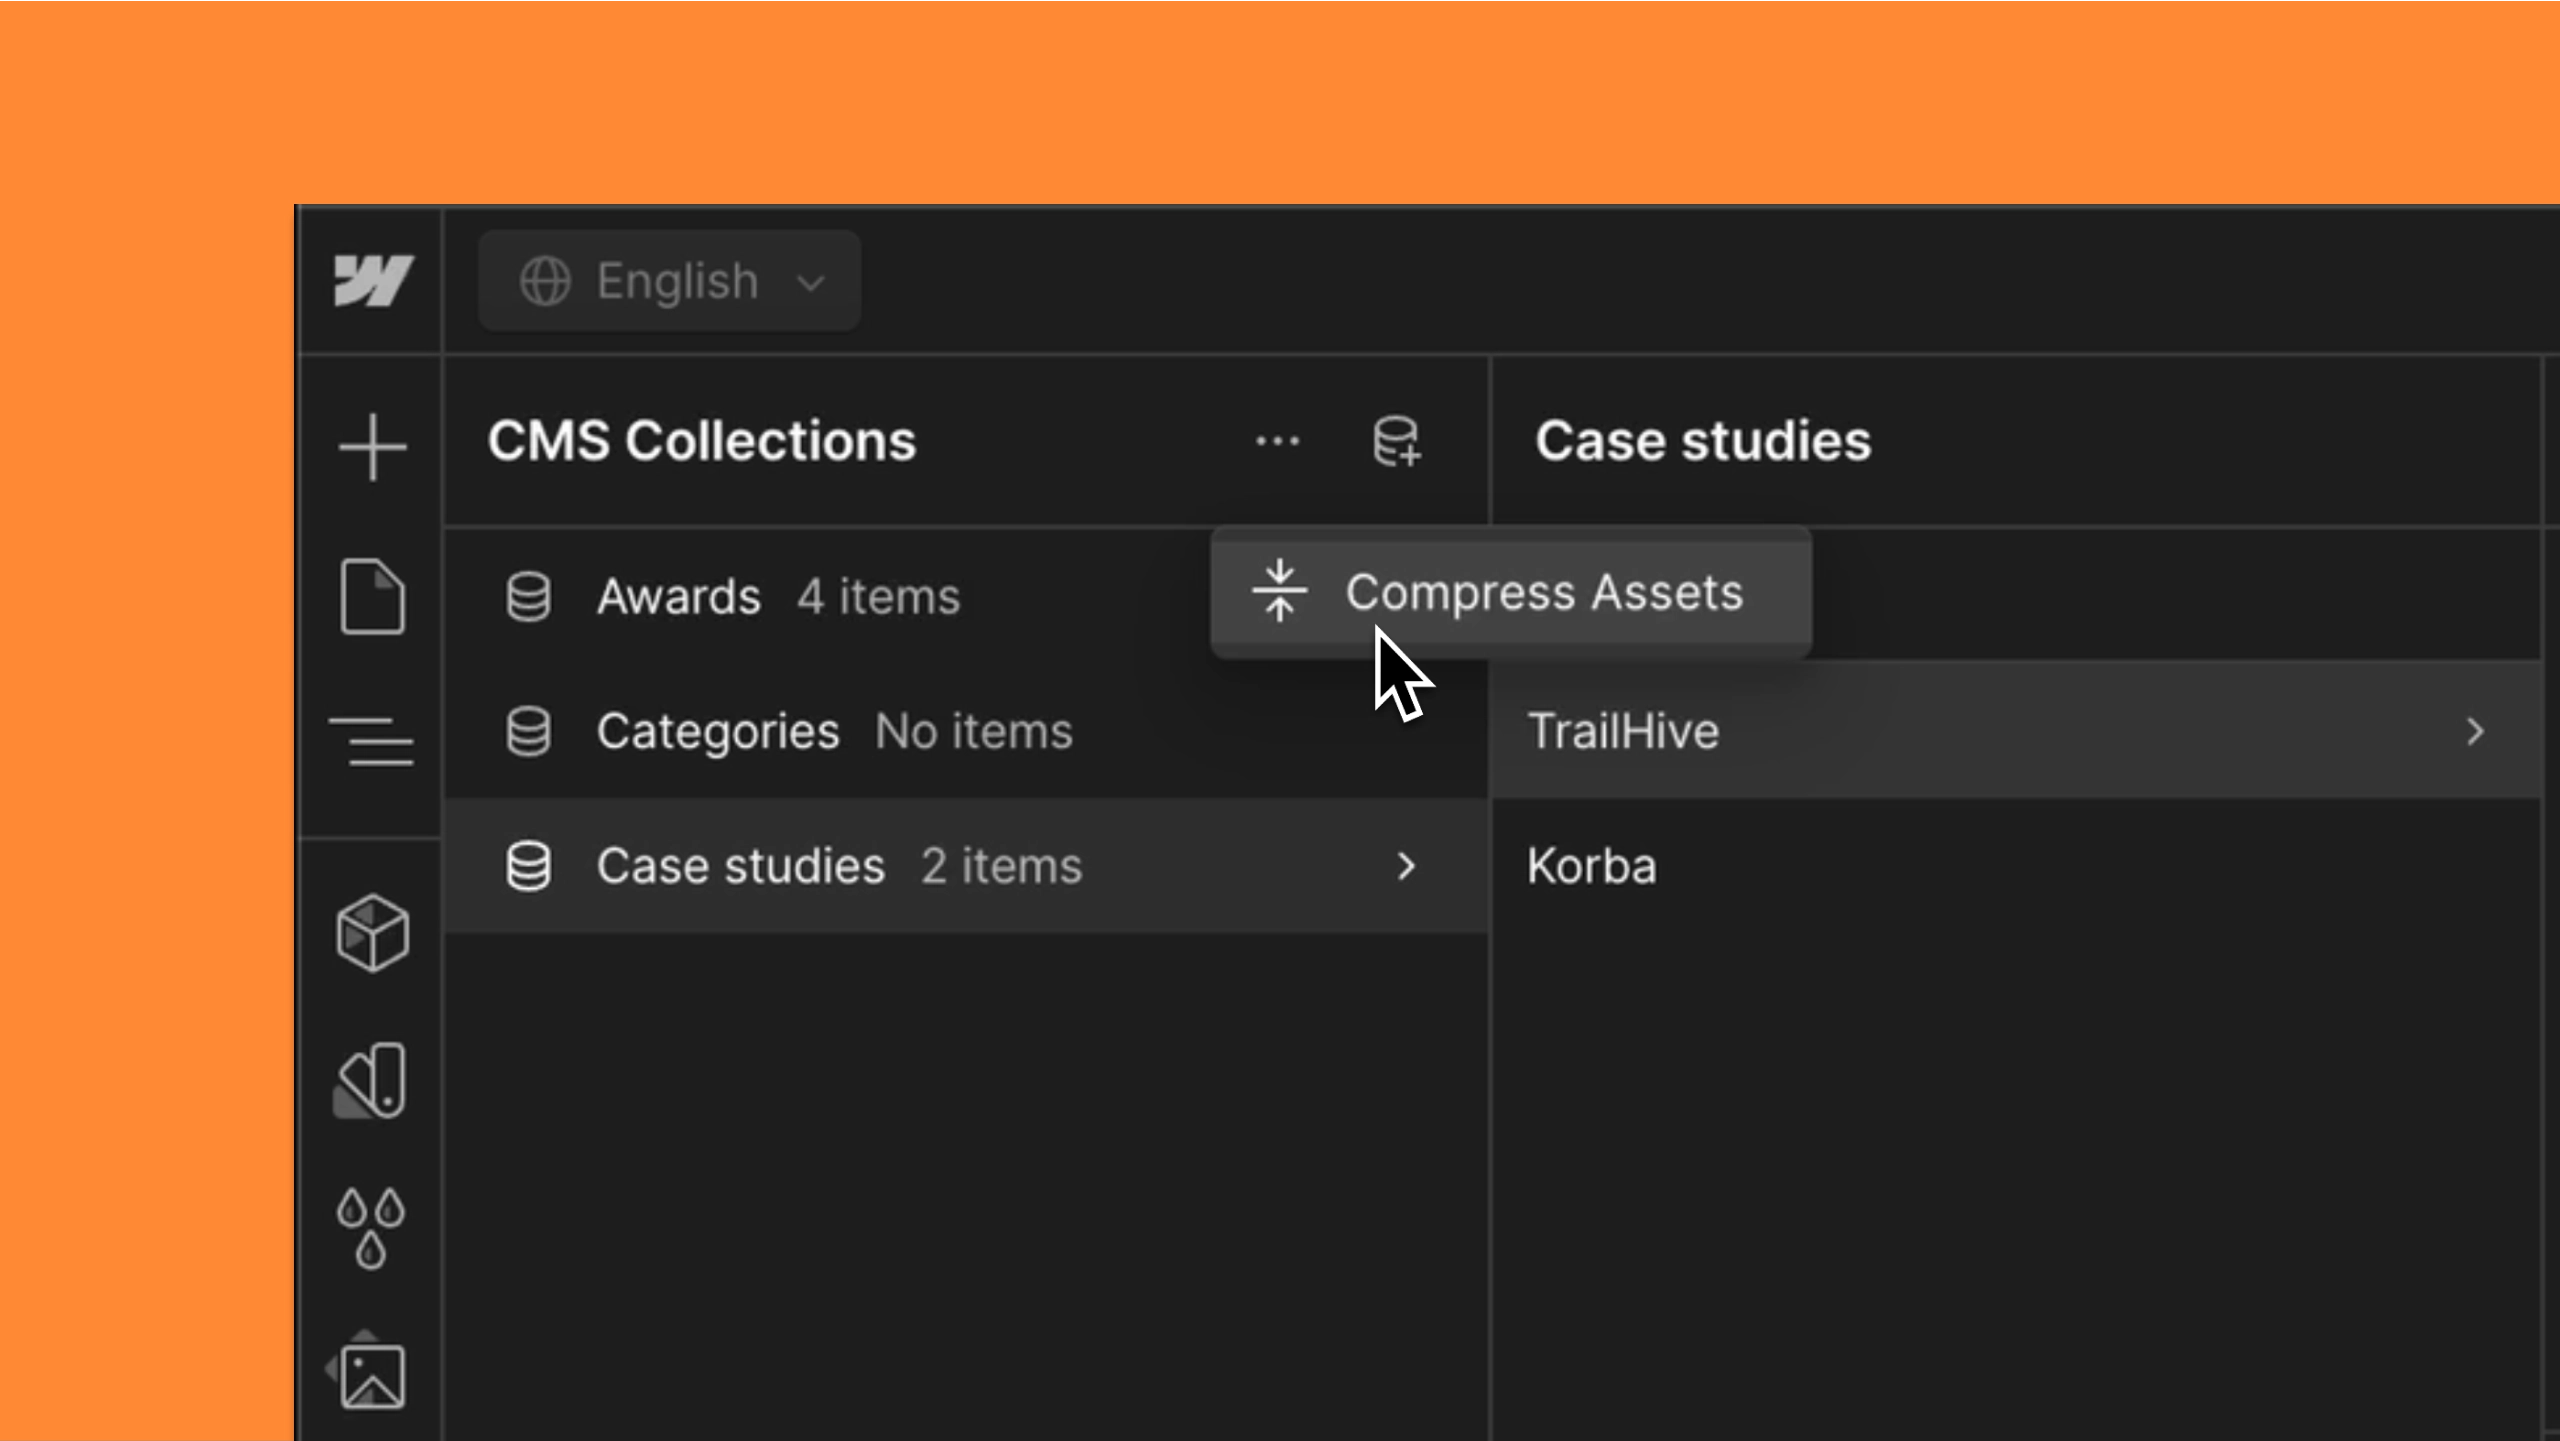The image size is (2560, 1441).
Task: Open the Style manager panel
Action: (x=371, y=1080)
